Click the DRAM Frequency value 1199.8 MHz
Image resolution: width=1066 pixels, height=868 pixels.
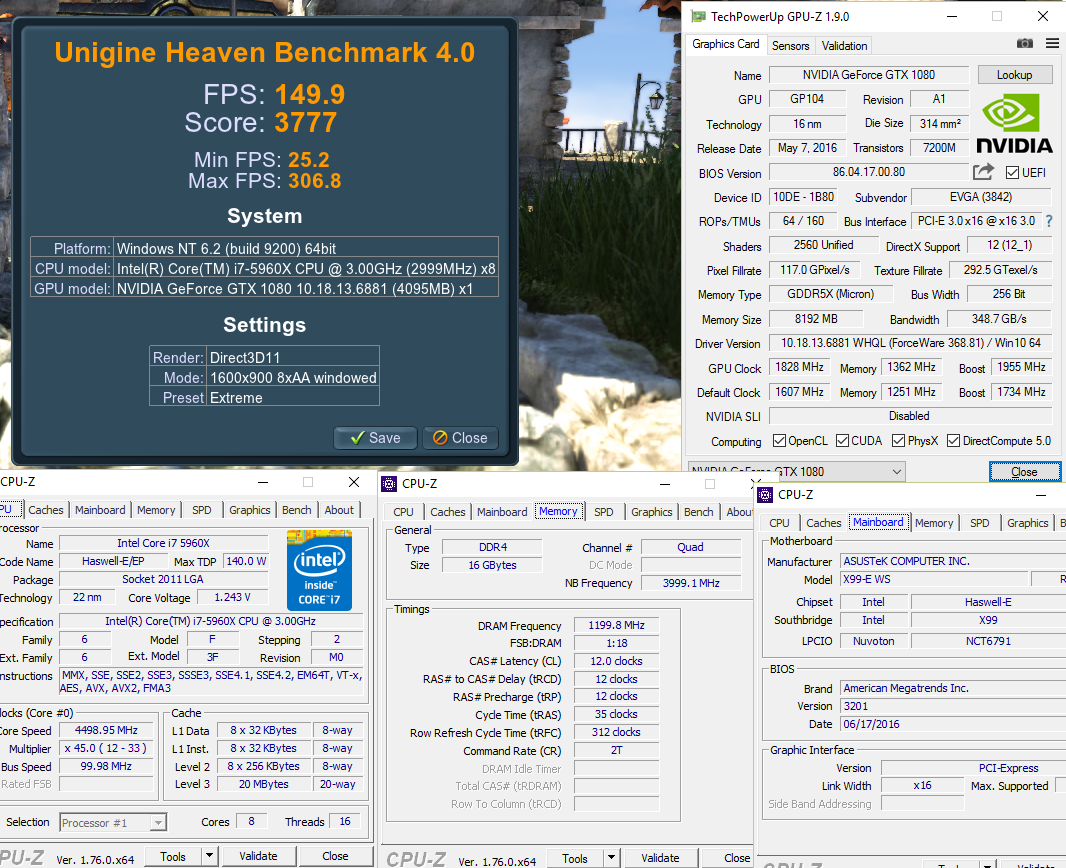pos(617,625)
